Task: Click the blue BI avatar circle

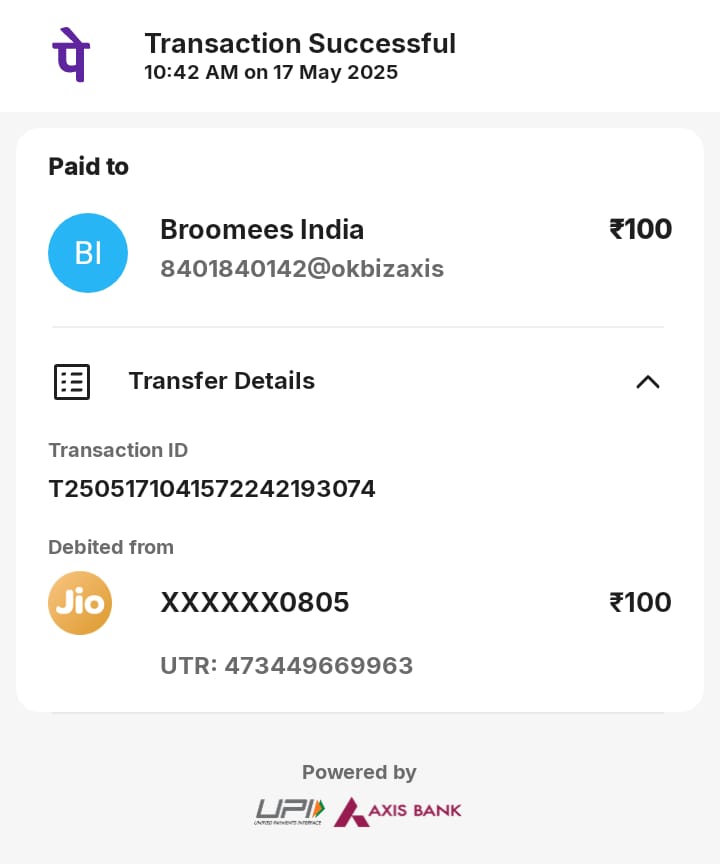Action: pyautogui.click(x=88, y=253)
